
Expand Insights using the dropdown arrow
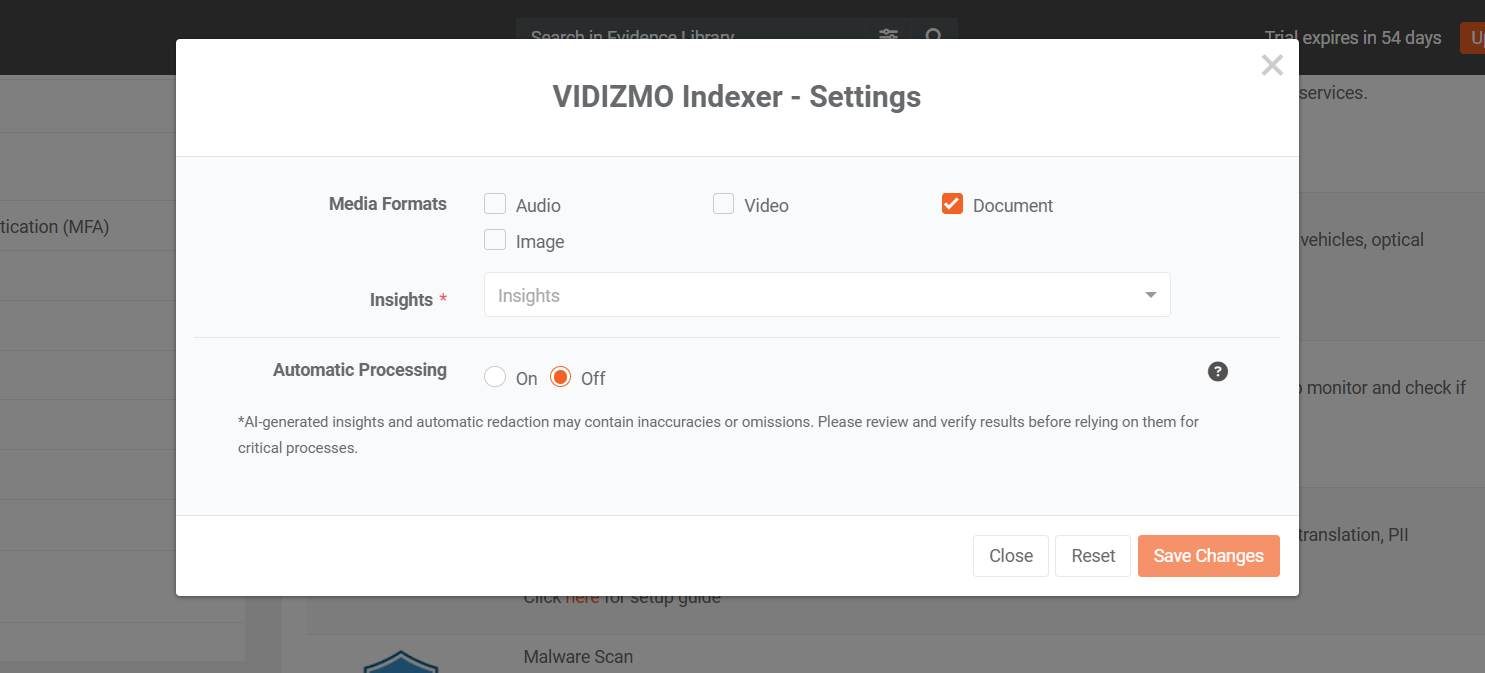coord(1150,296)
